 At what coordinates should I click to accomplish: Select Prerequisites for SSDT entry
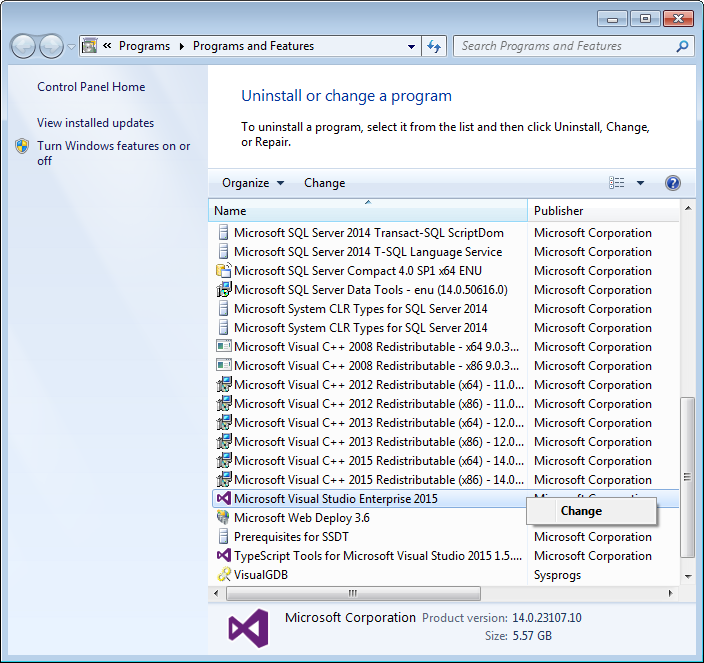[x=291, y=536]
